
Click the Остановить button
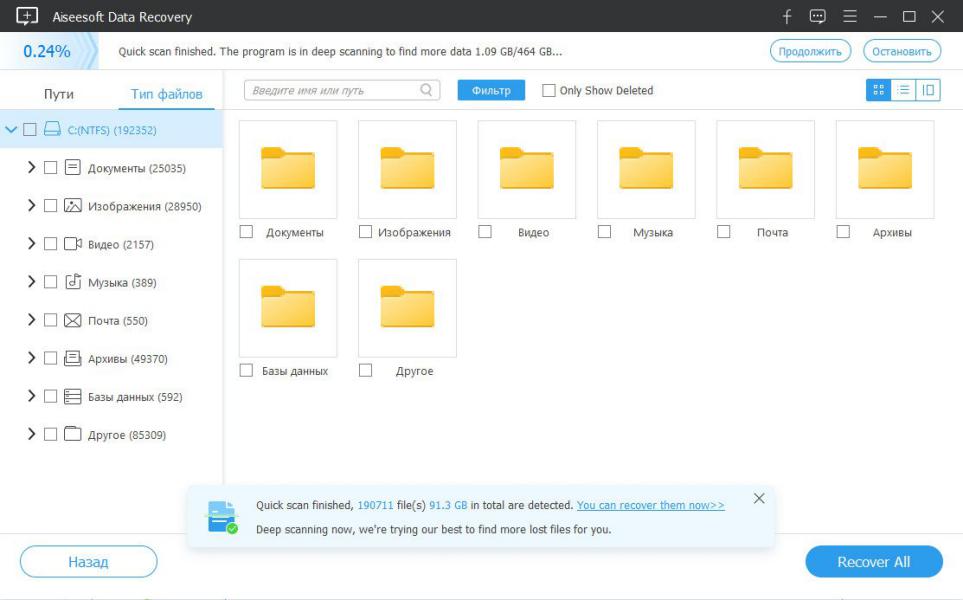tap(902, 51)
